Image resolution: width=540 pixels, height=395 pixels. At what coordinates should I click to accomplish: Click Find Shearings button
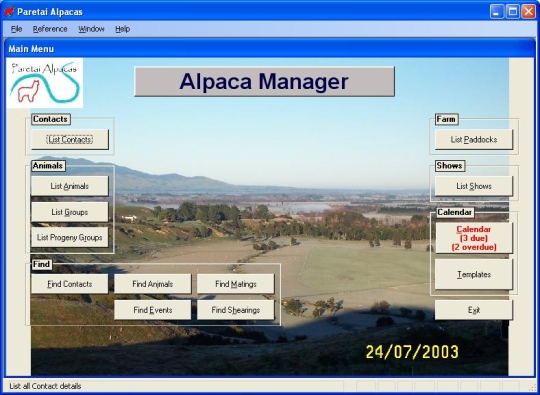pos(236,310)
